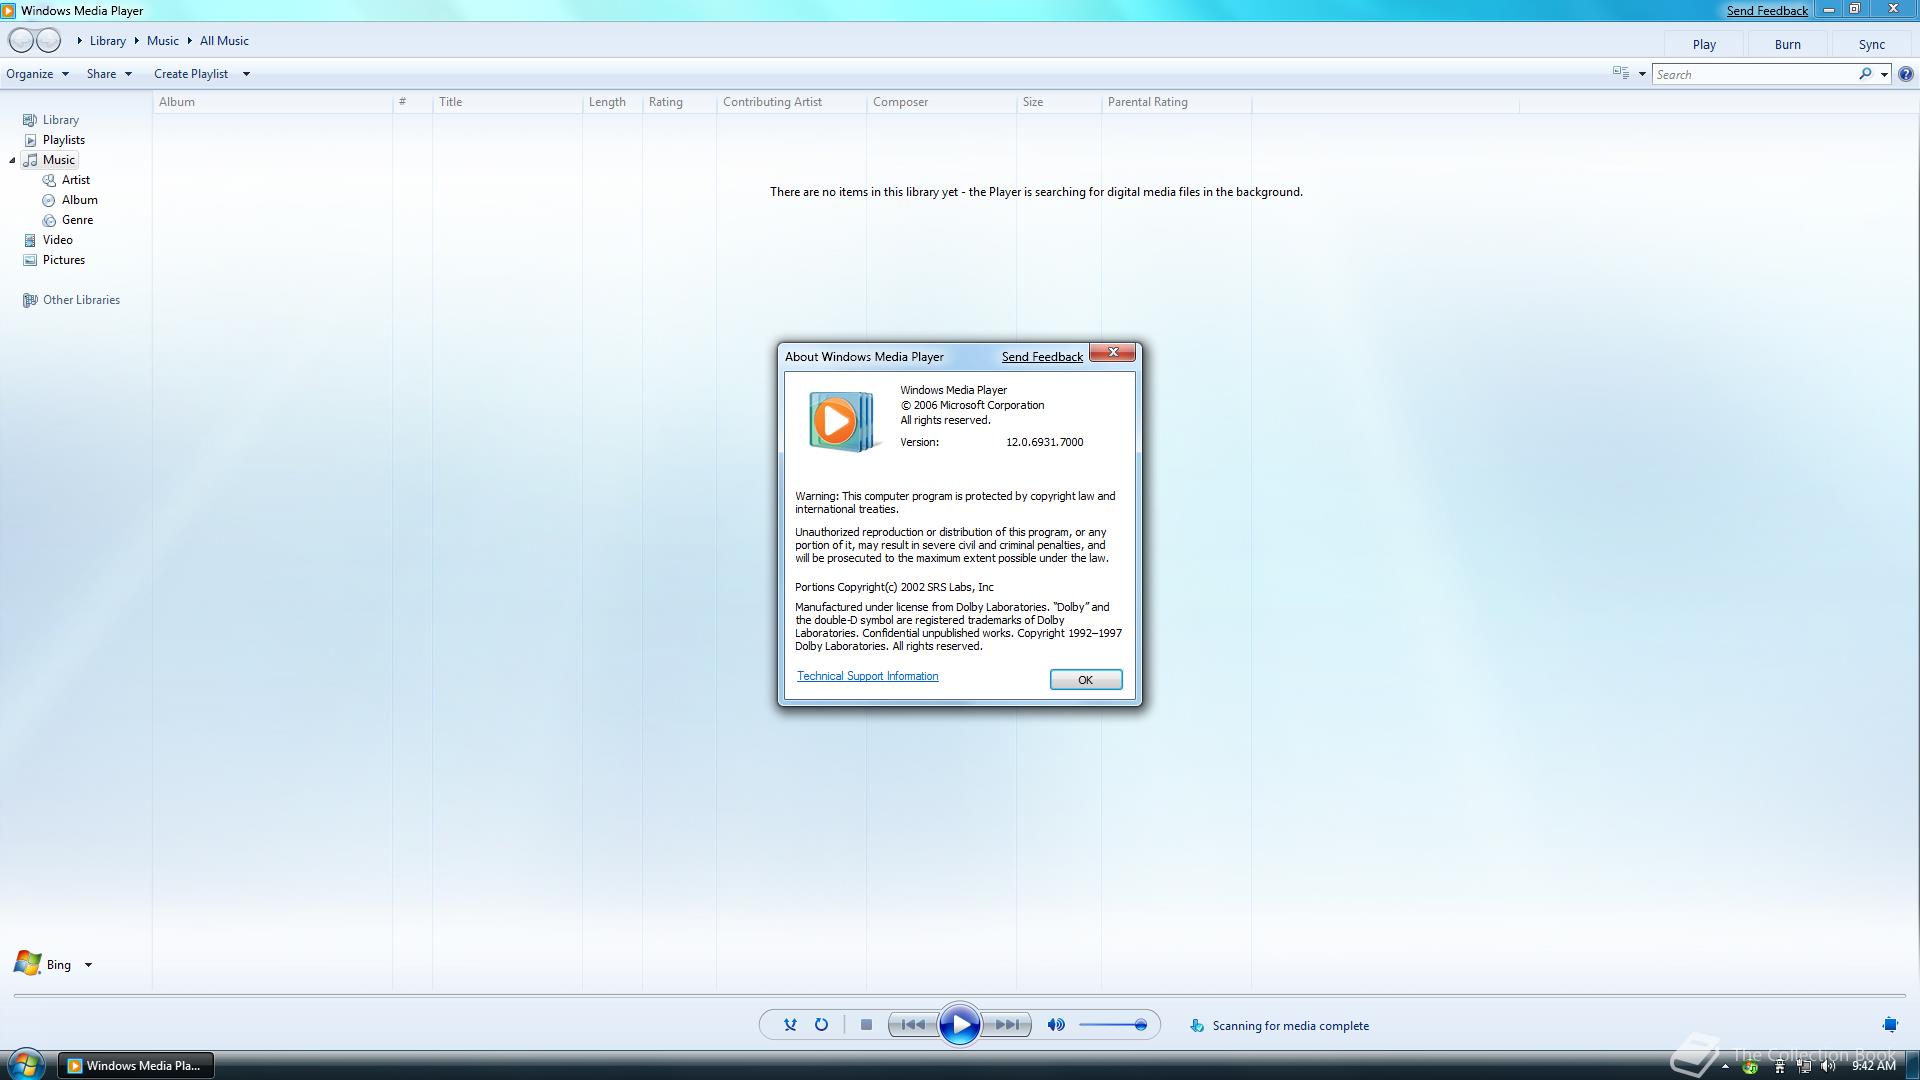Click the search magnifier icon
Image resolution: width=1920 pixels, height=1080 pixels.
click(1865, 74)
